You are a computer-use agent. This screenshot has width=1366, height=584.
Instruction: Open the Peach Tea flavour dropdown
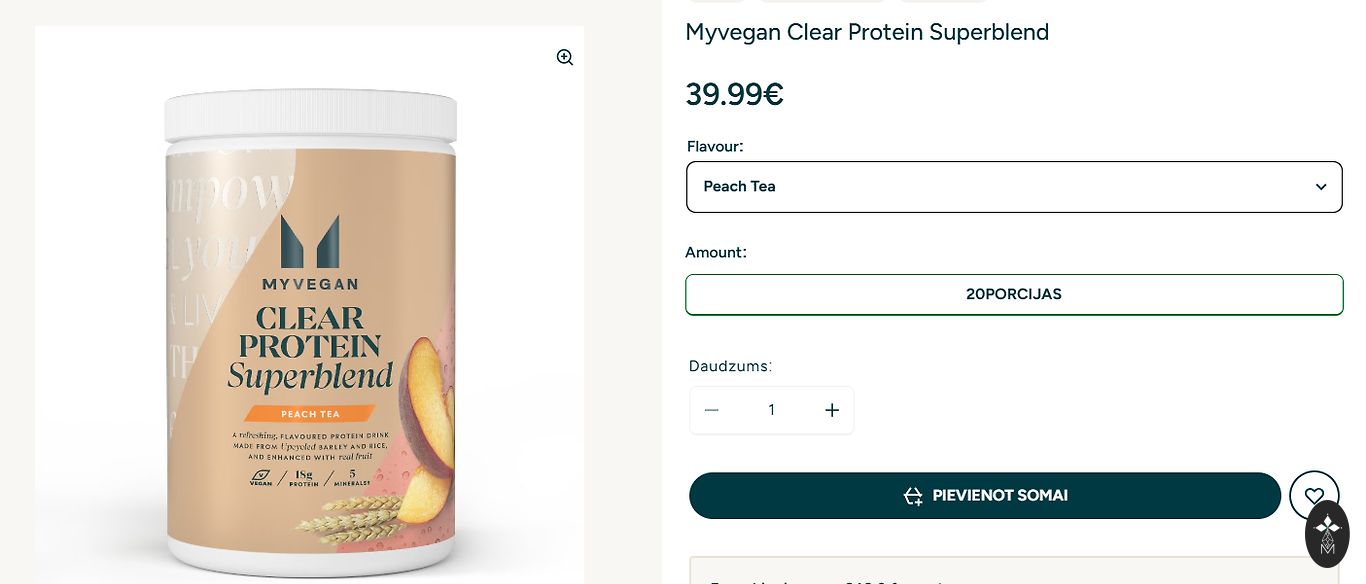1013,187
